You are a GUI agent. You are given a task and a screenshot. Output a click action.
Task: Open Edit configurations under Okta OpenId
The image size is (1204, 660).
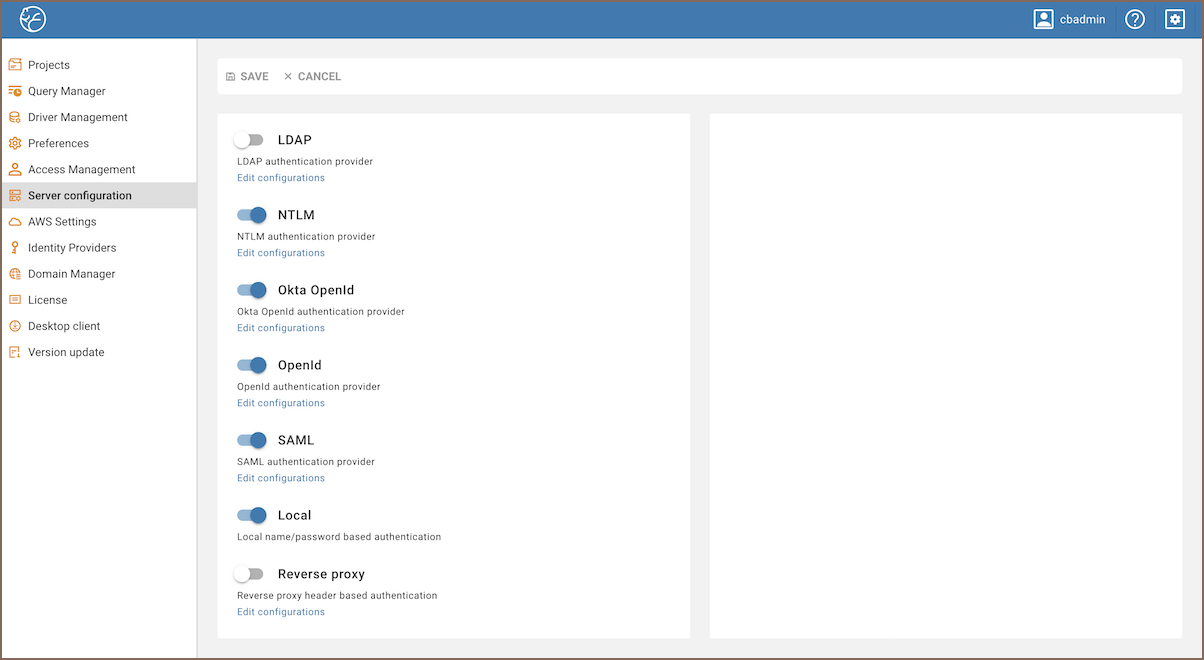281,327
